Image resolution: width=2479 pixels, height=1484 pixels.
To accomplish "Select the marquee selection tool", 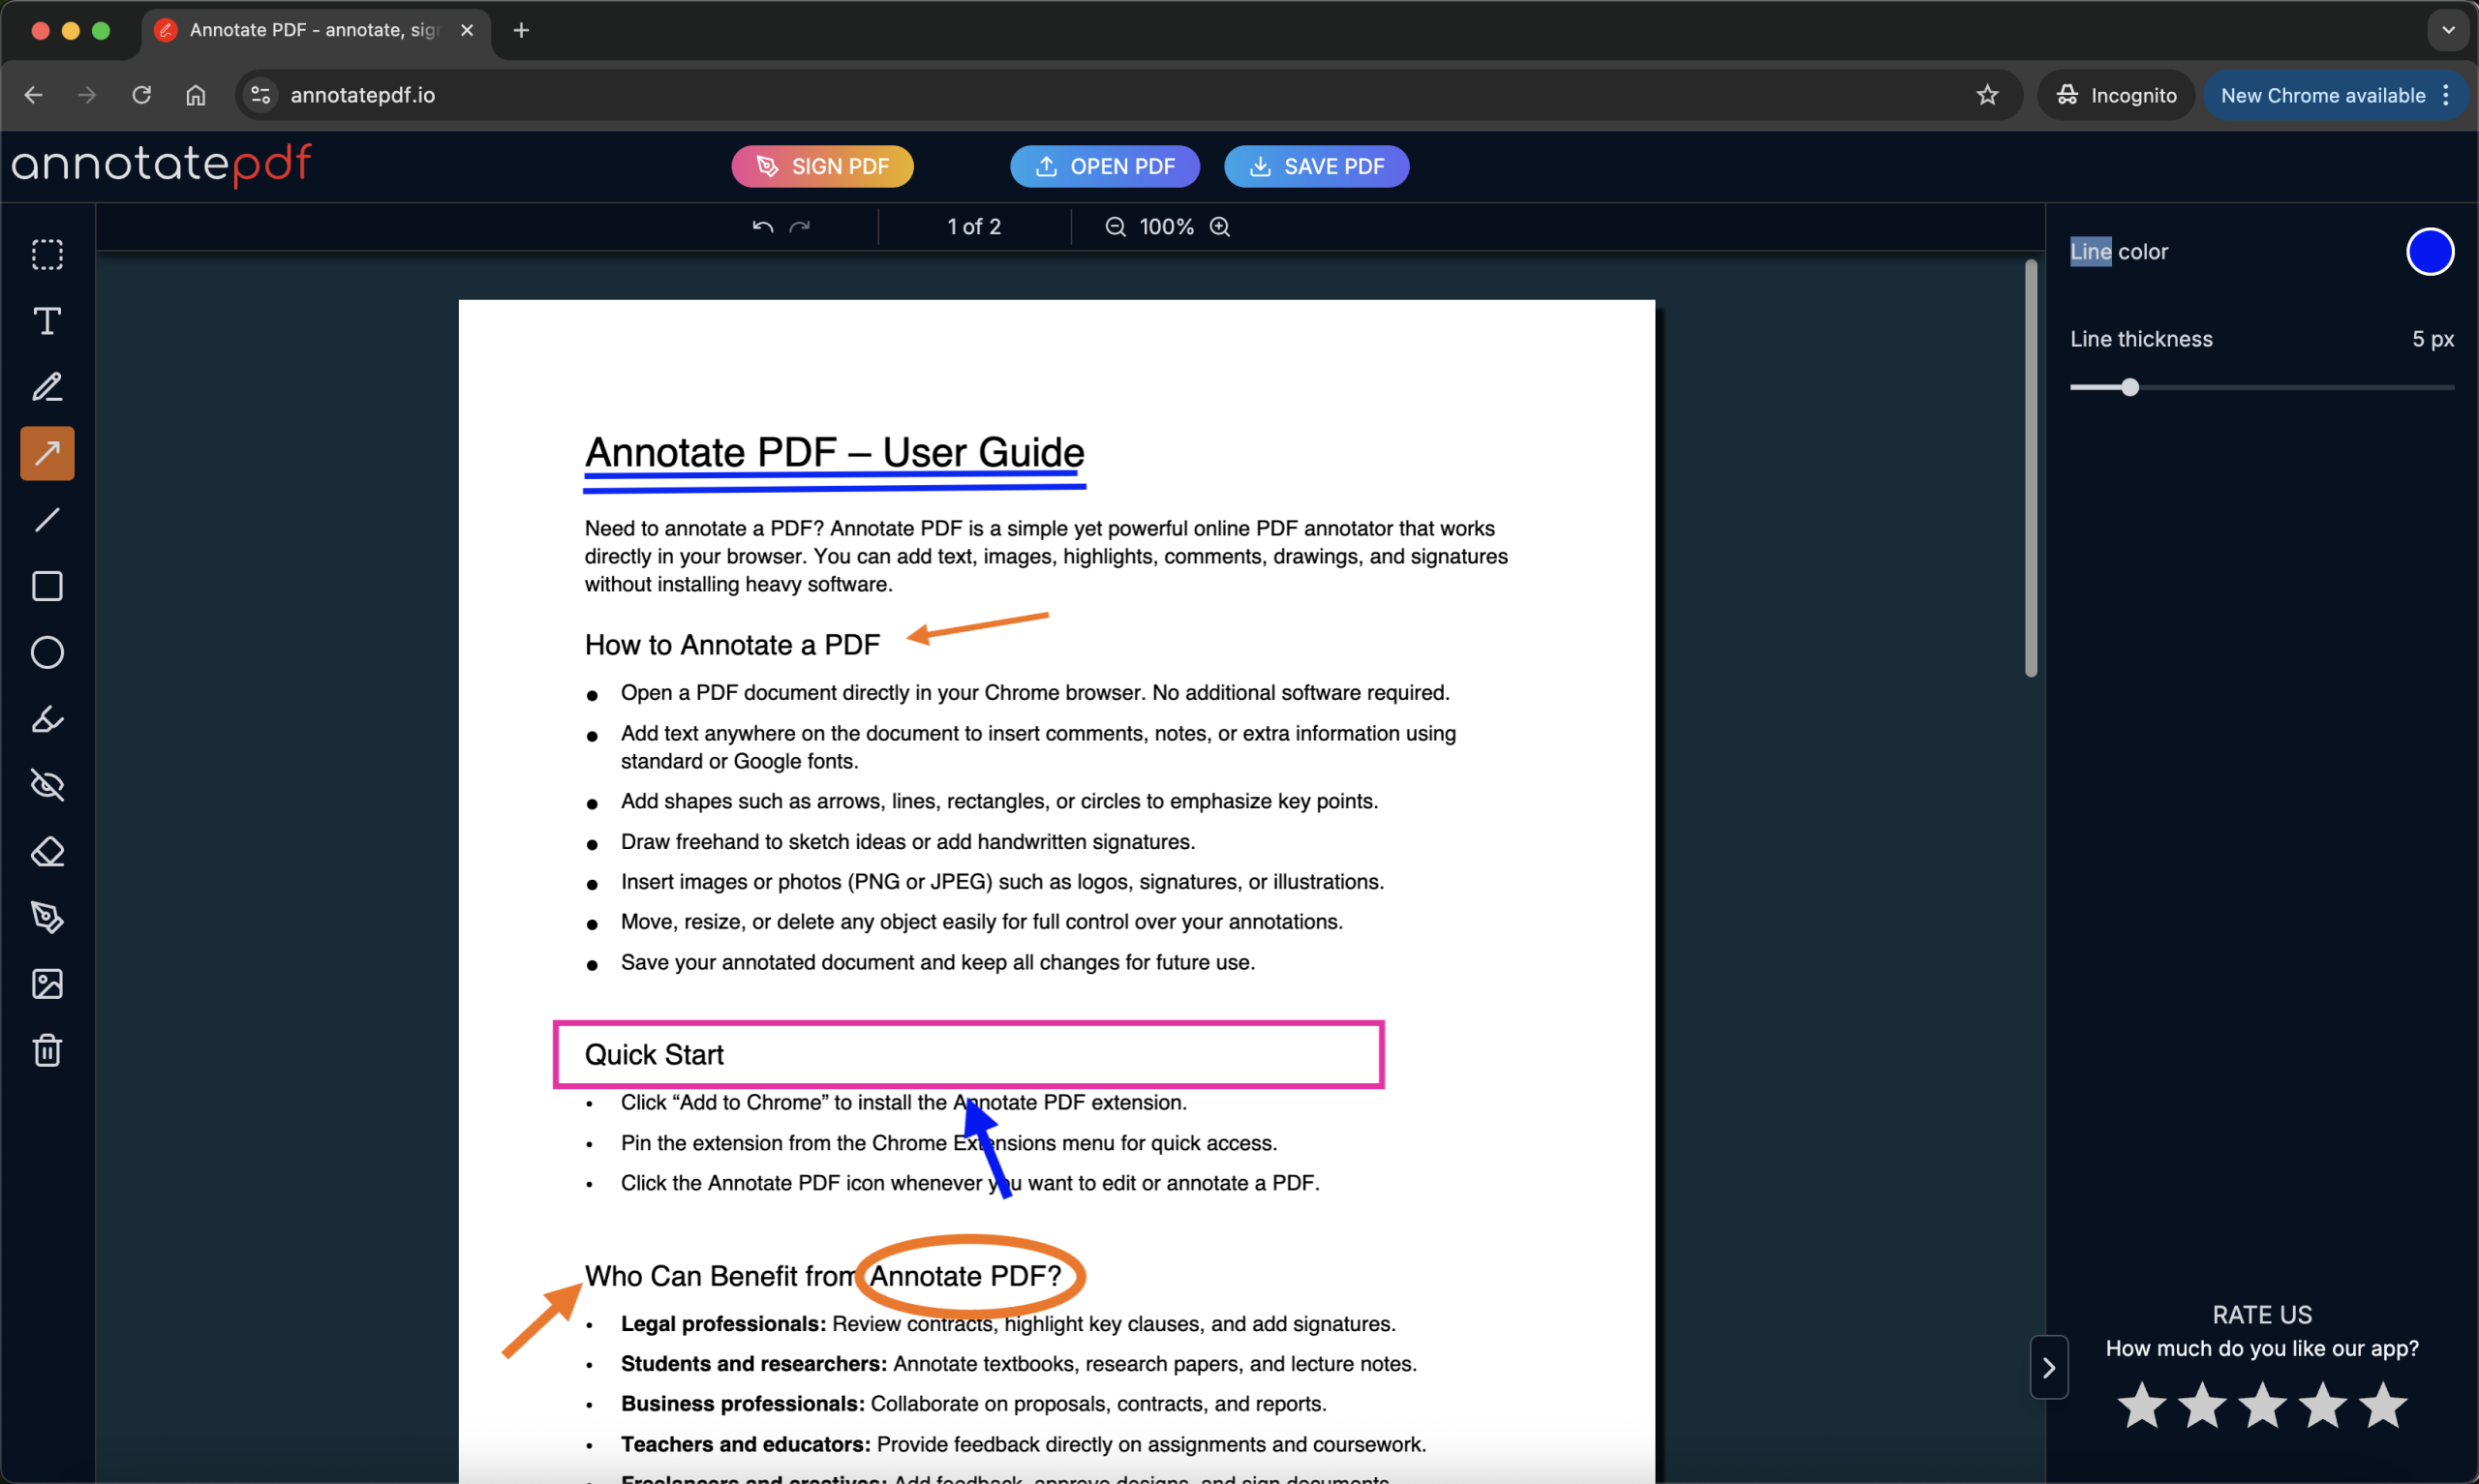I will coord(47,255).
